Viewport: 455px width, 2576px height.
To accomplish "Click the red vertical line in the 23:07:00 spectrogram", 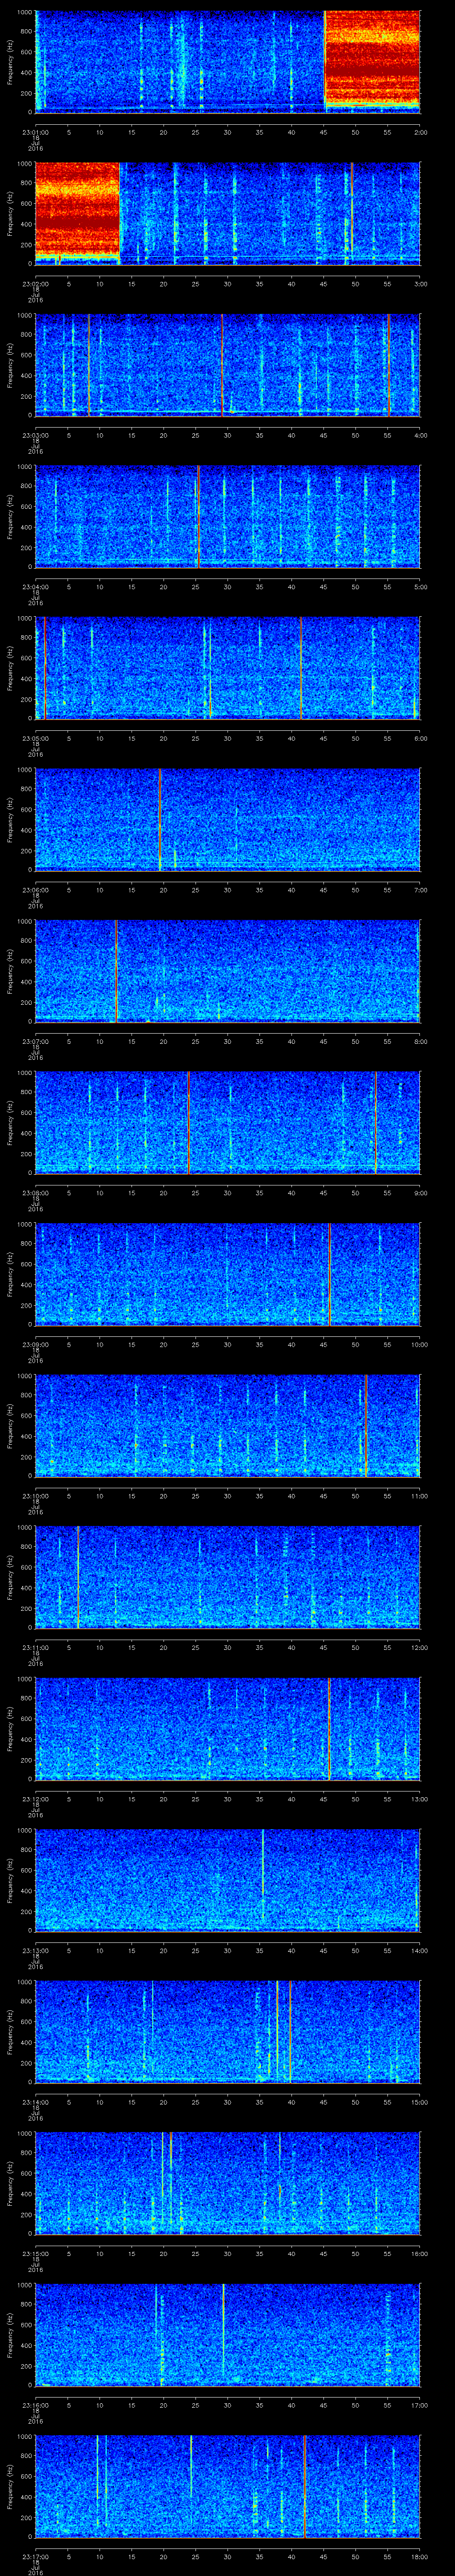I will [x=116, y=971].
